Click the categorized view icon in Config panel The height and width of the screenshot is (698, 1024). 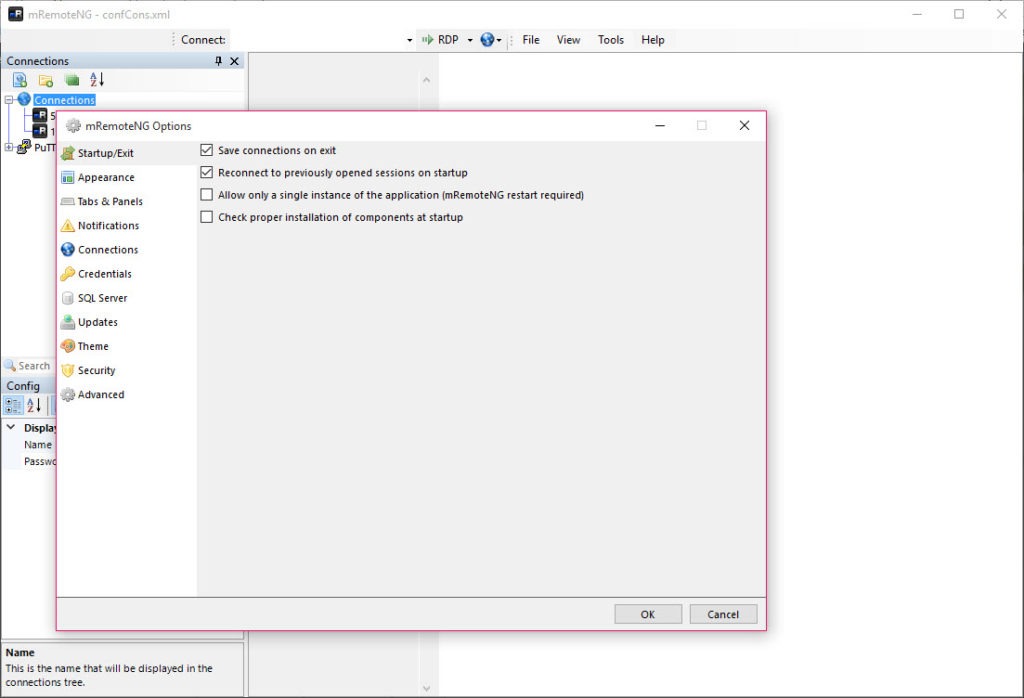12,405
